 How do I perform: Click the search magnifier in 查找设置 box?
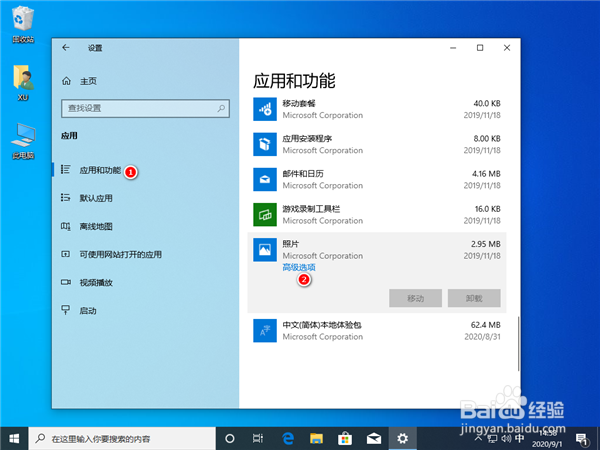pos(221,108)
